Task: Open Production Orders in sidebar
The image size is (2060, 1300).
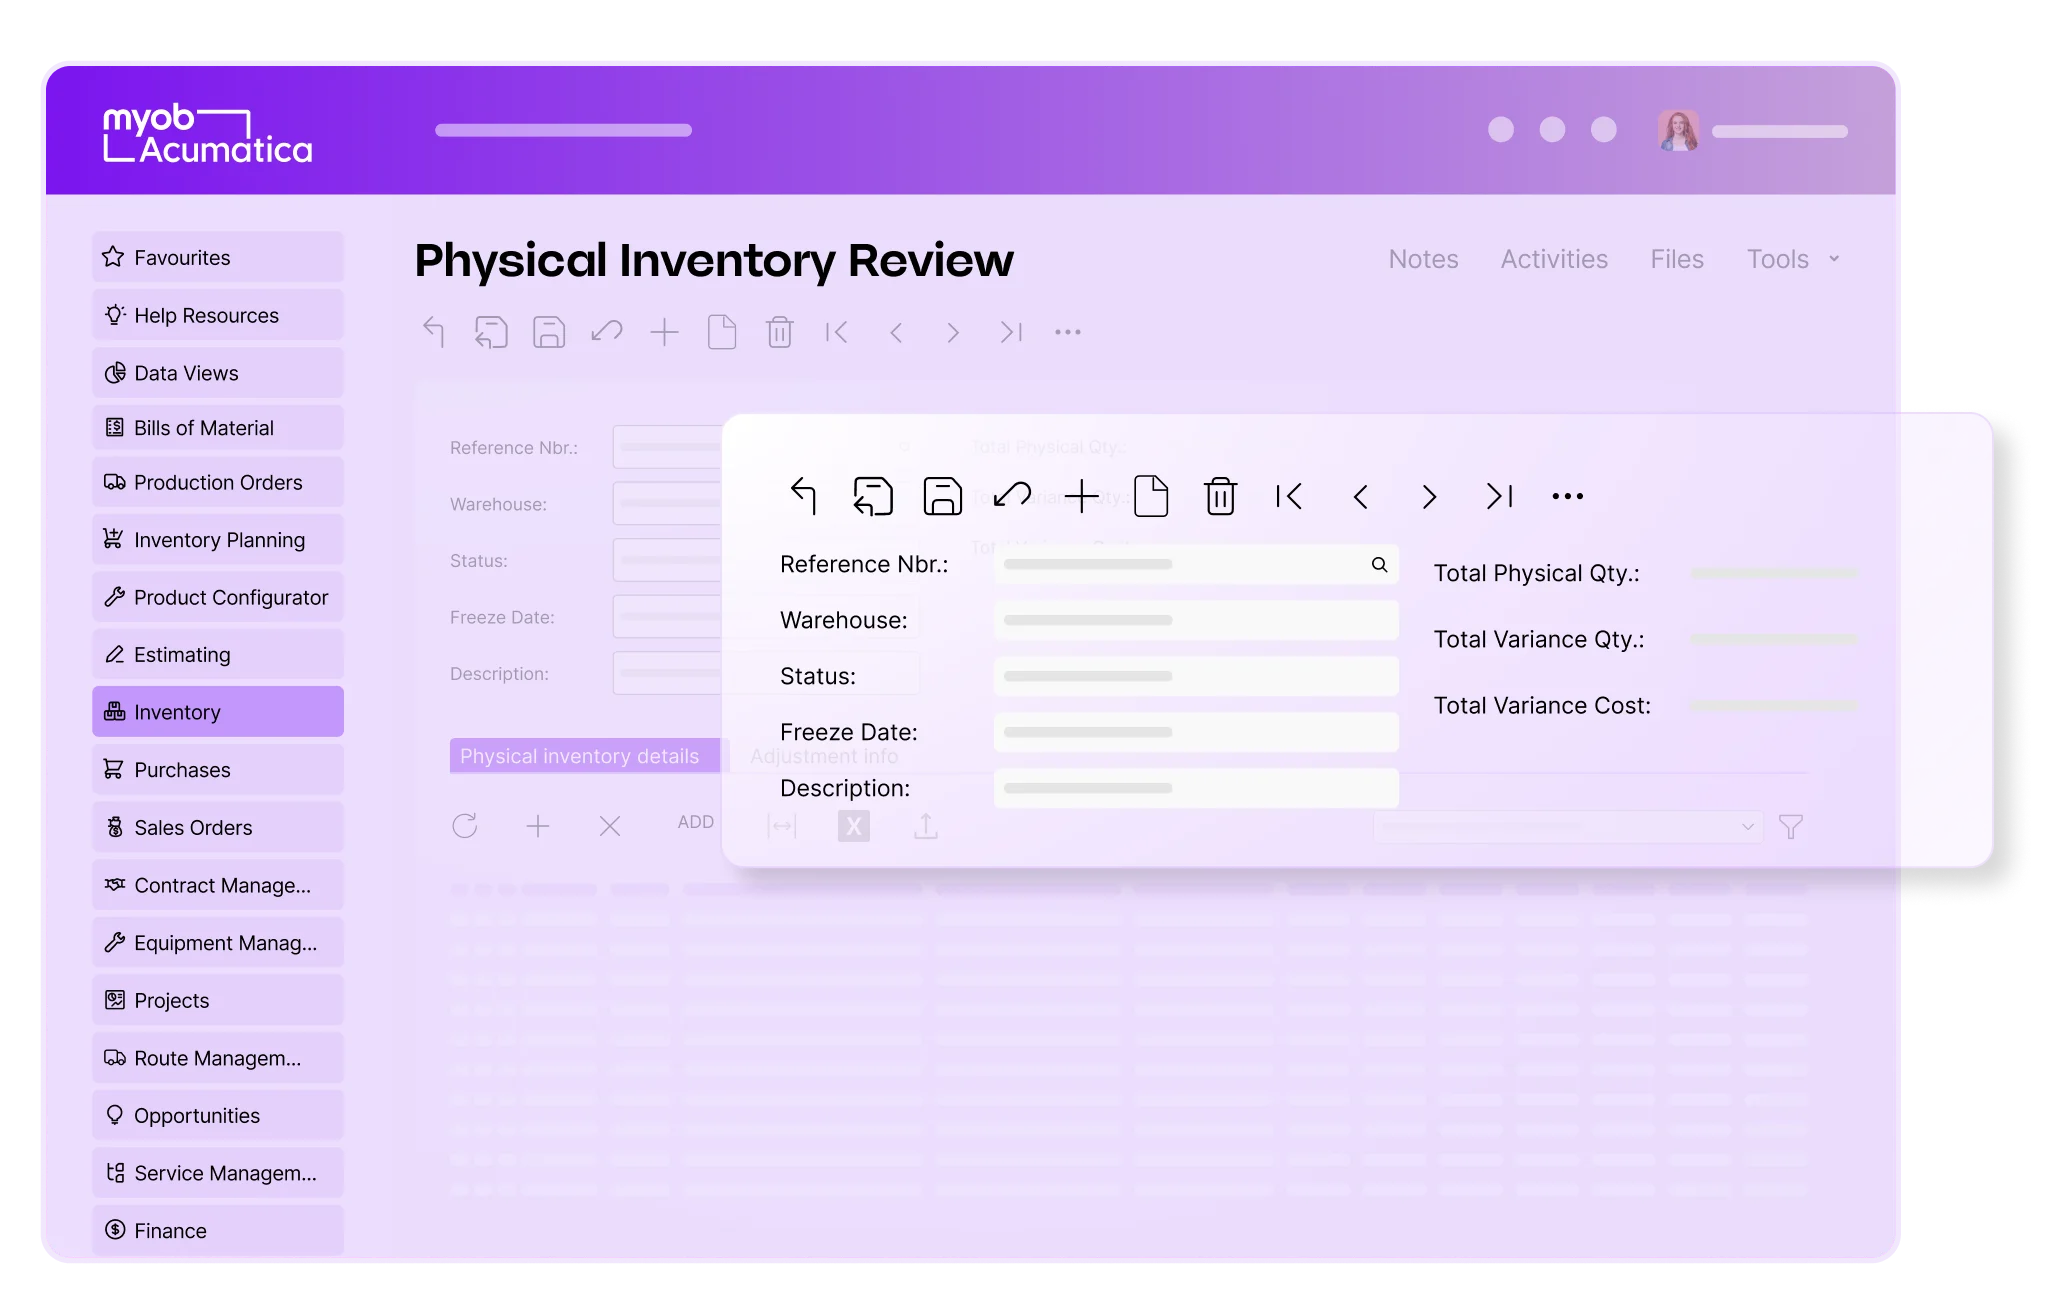Action: point(218,482)
